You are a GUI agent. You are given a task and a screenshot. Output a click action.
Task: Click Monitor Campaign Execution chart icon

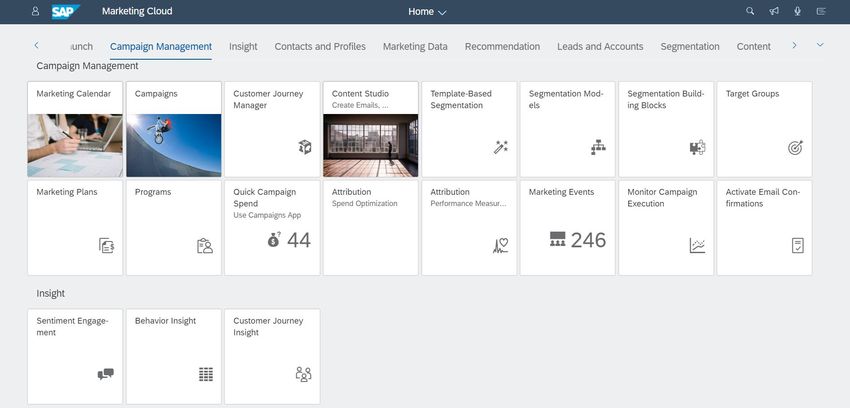697,245
